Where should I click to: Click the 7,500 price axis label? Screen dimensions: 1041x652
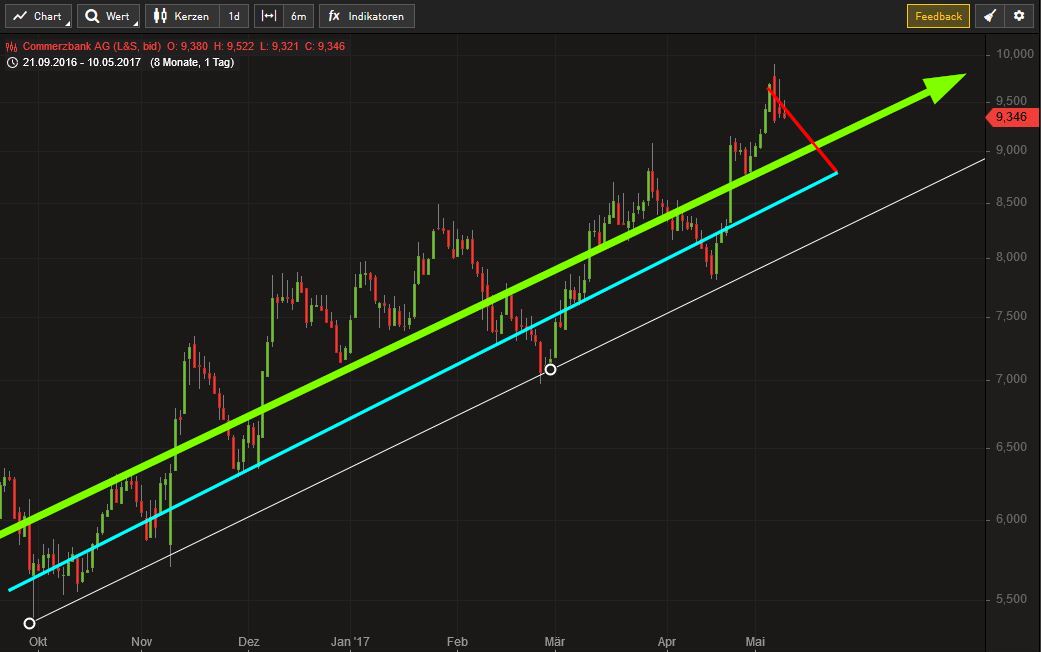pyautogui.click(x=1010, y=316)
